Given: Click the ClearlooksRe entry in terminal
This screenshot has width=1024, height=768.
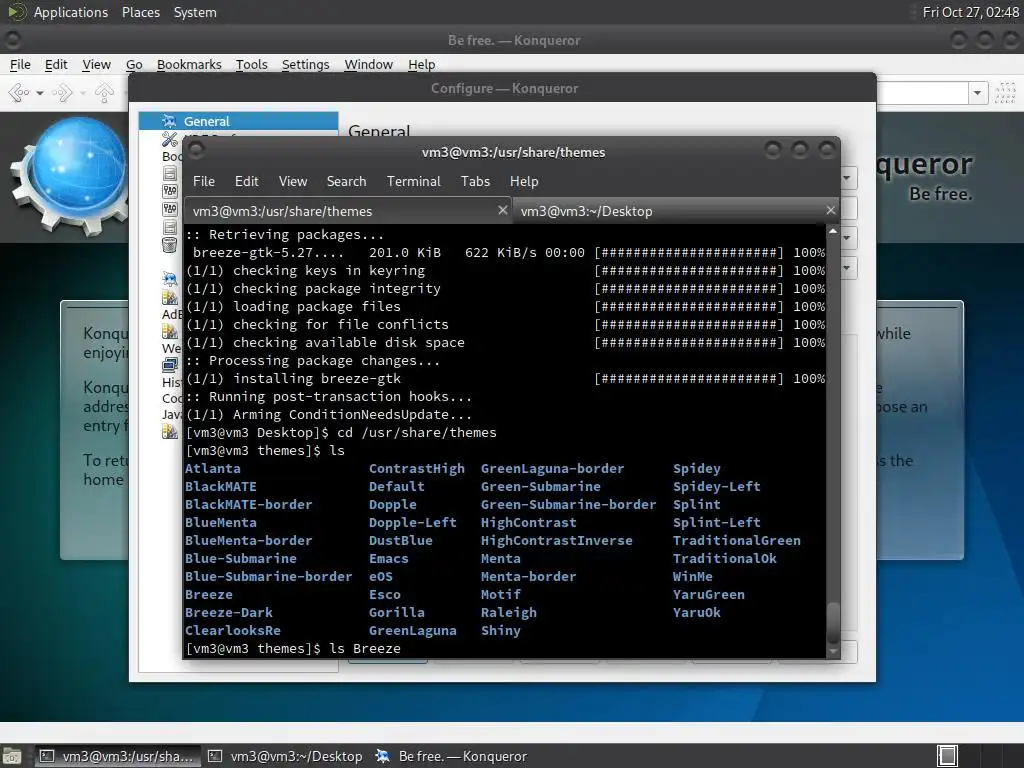Looking at the screenshot, I should tap(232, 630).
